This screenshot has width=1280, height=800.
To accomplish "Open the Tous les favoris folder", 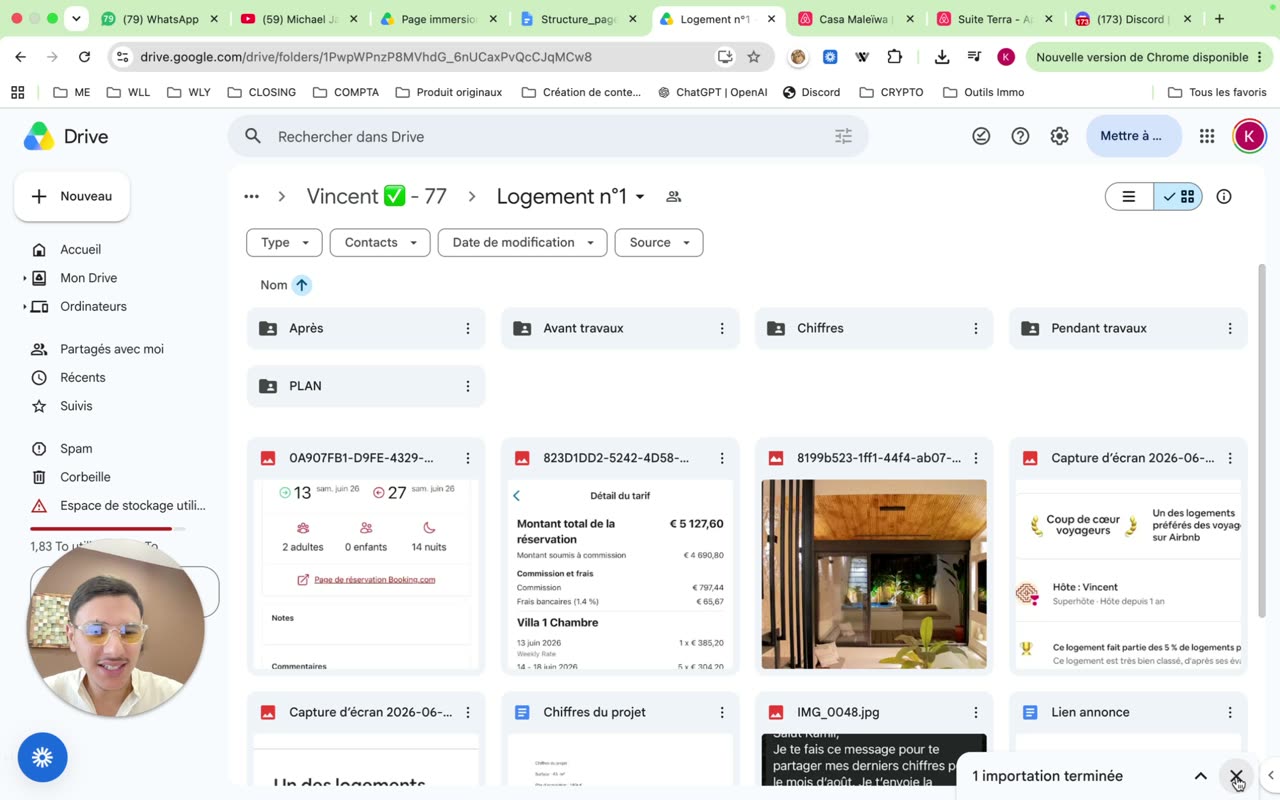I will [x=1217, y=92].
